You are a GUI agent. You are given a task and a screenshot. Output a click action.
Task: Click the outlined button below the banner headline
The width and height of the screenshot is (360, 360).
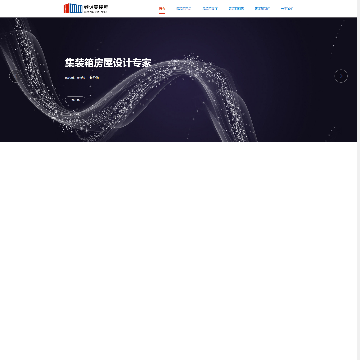coord(76,100)
